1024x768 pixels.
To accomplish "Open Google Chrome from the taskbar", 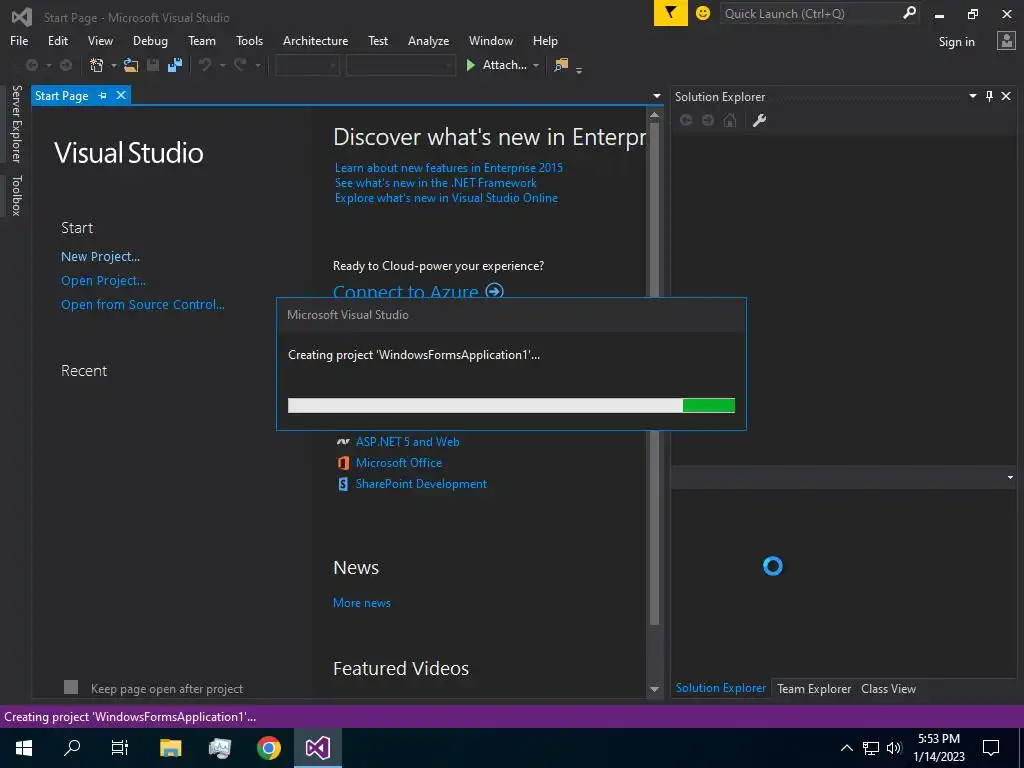I will point(268,748).
